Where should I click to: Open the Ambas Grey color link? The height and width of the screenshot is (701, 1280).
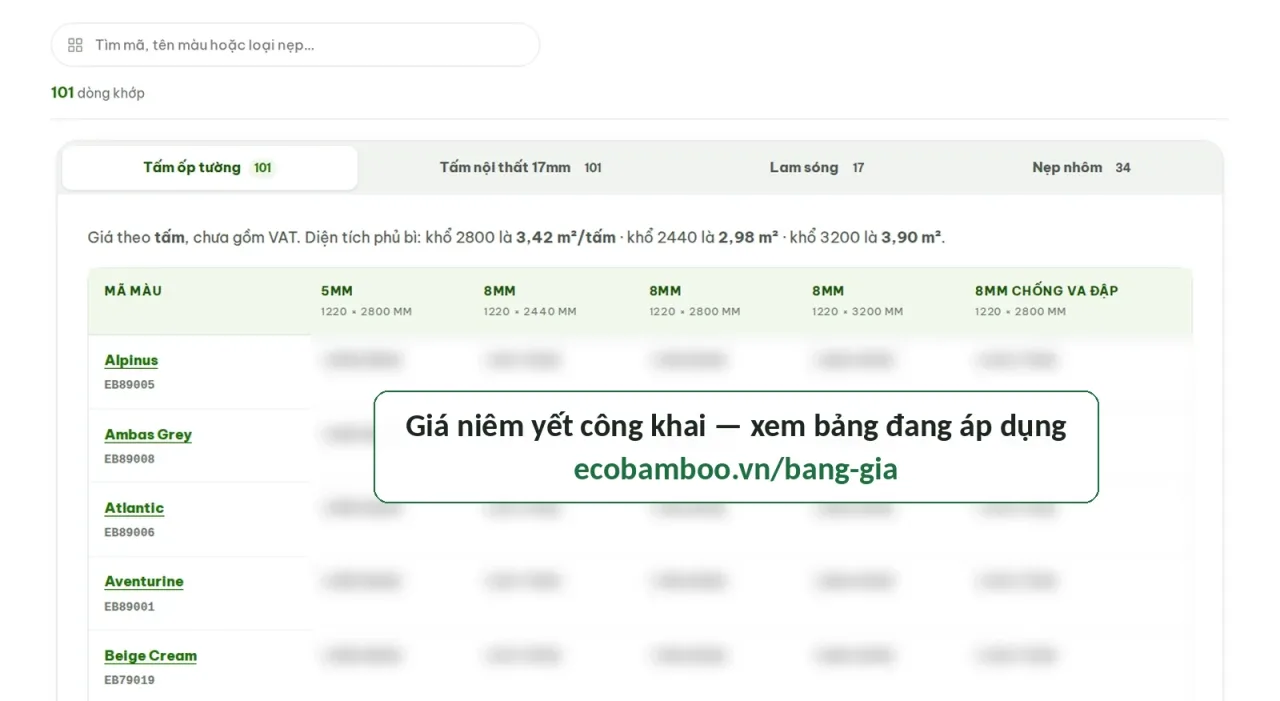pos(148,435)
